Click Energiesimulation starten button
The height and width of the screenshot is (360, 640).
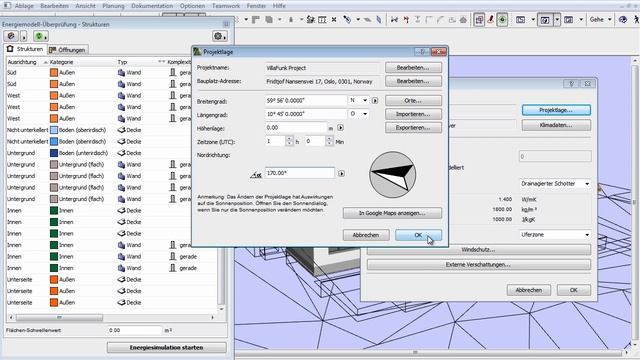(x=167, y=348)
